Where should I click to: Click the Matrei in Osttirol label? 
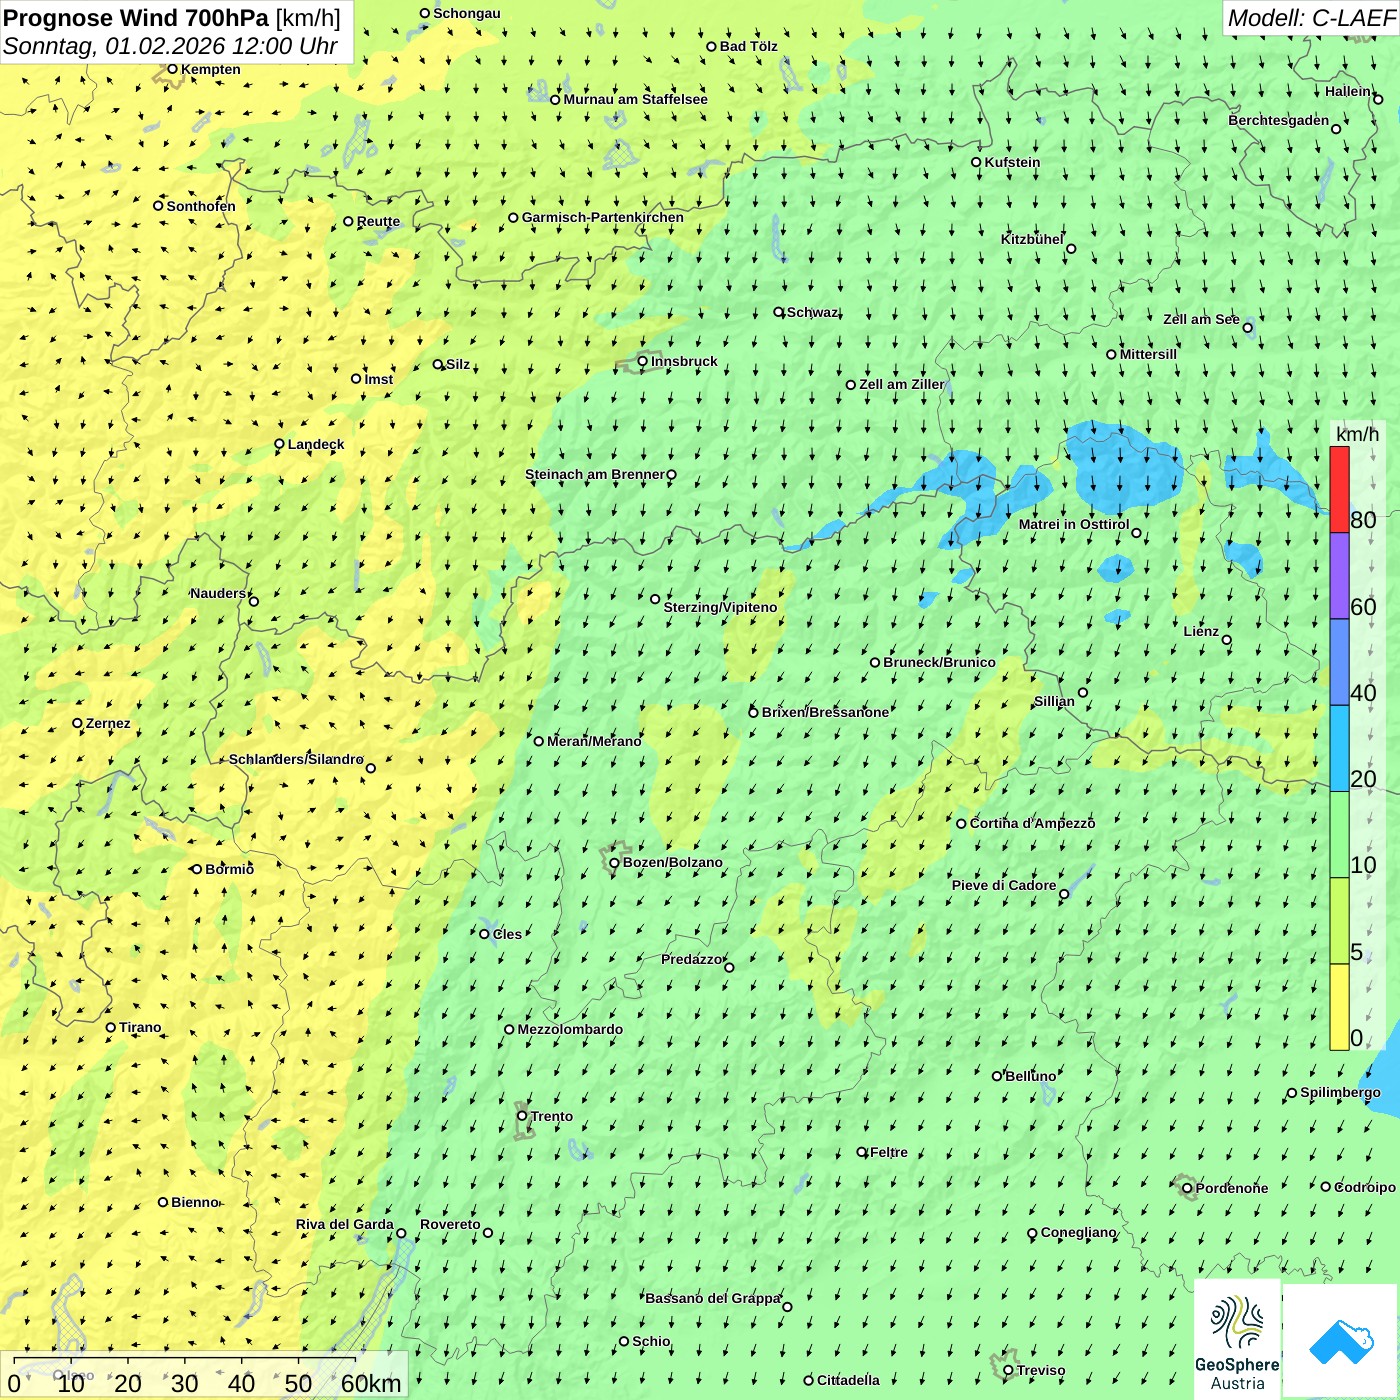pyautogui.click(x=1074, y=524)
